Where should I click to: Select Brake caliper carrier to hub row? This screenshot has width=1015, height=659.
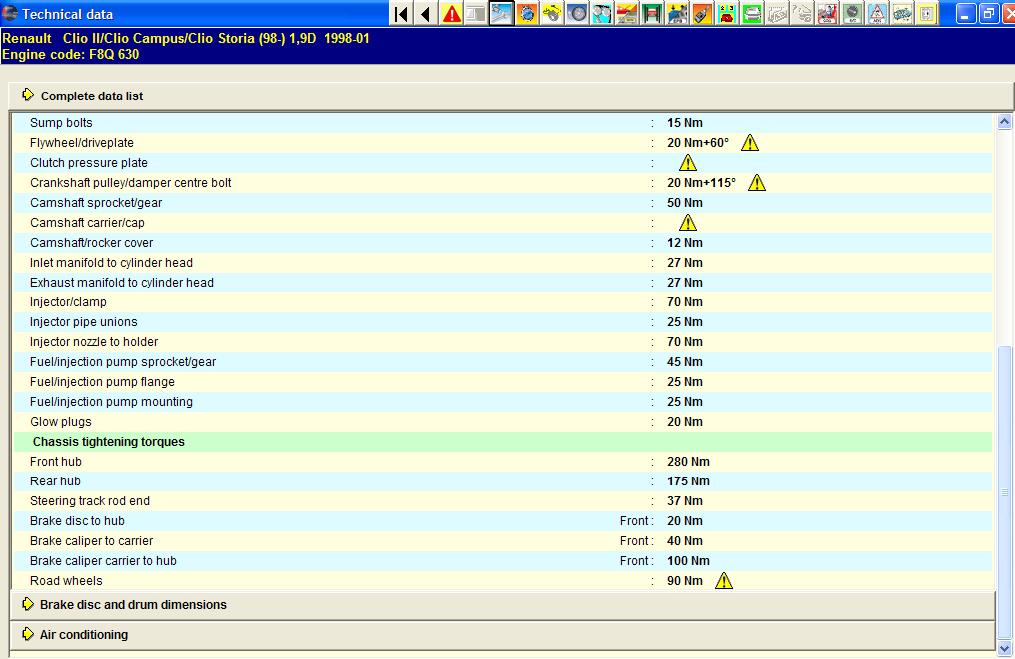(502, 561)
